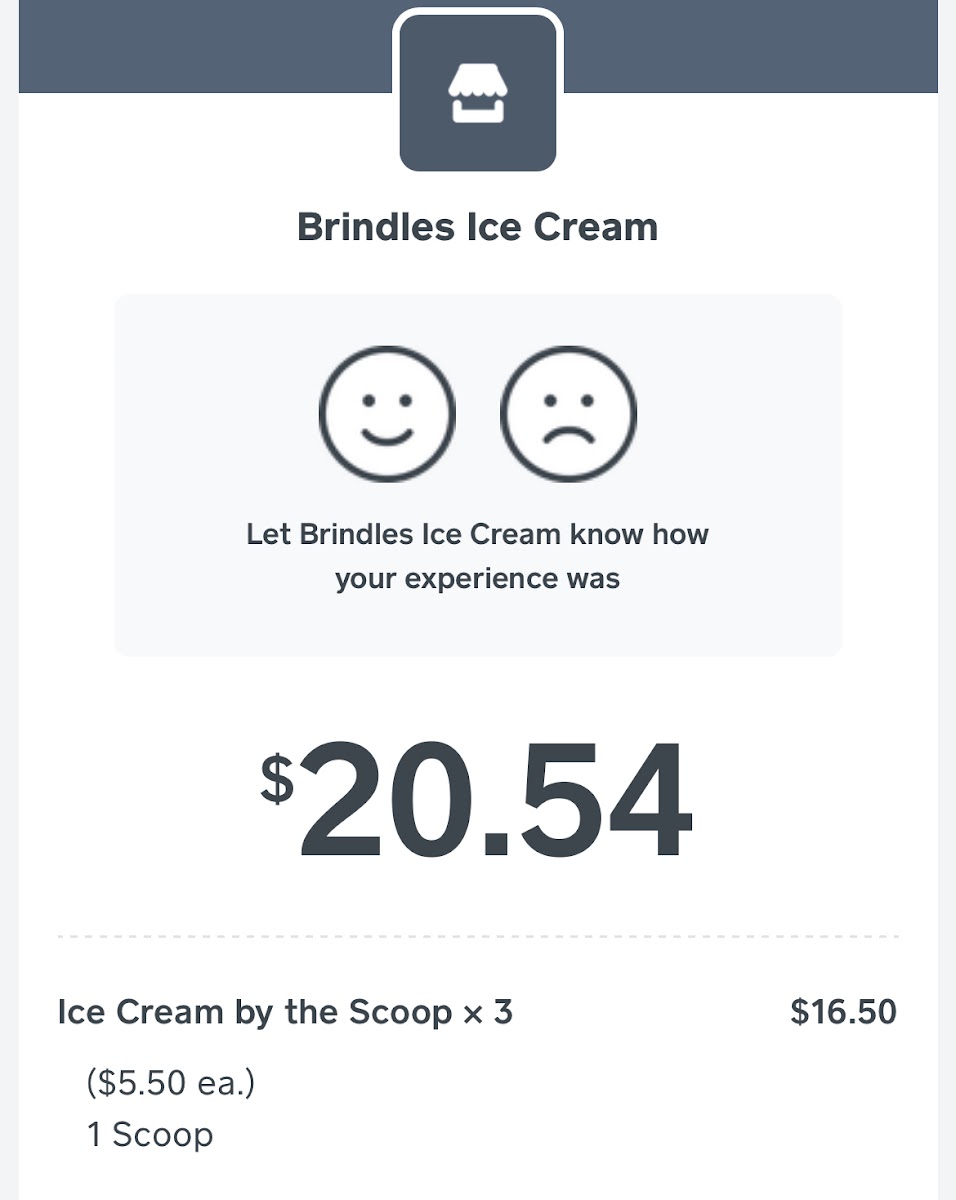Click "Ice Cream" in the bold merchant title
This screenshot has height=1200, width=956.
point(561,227)
